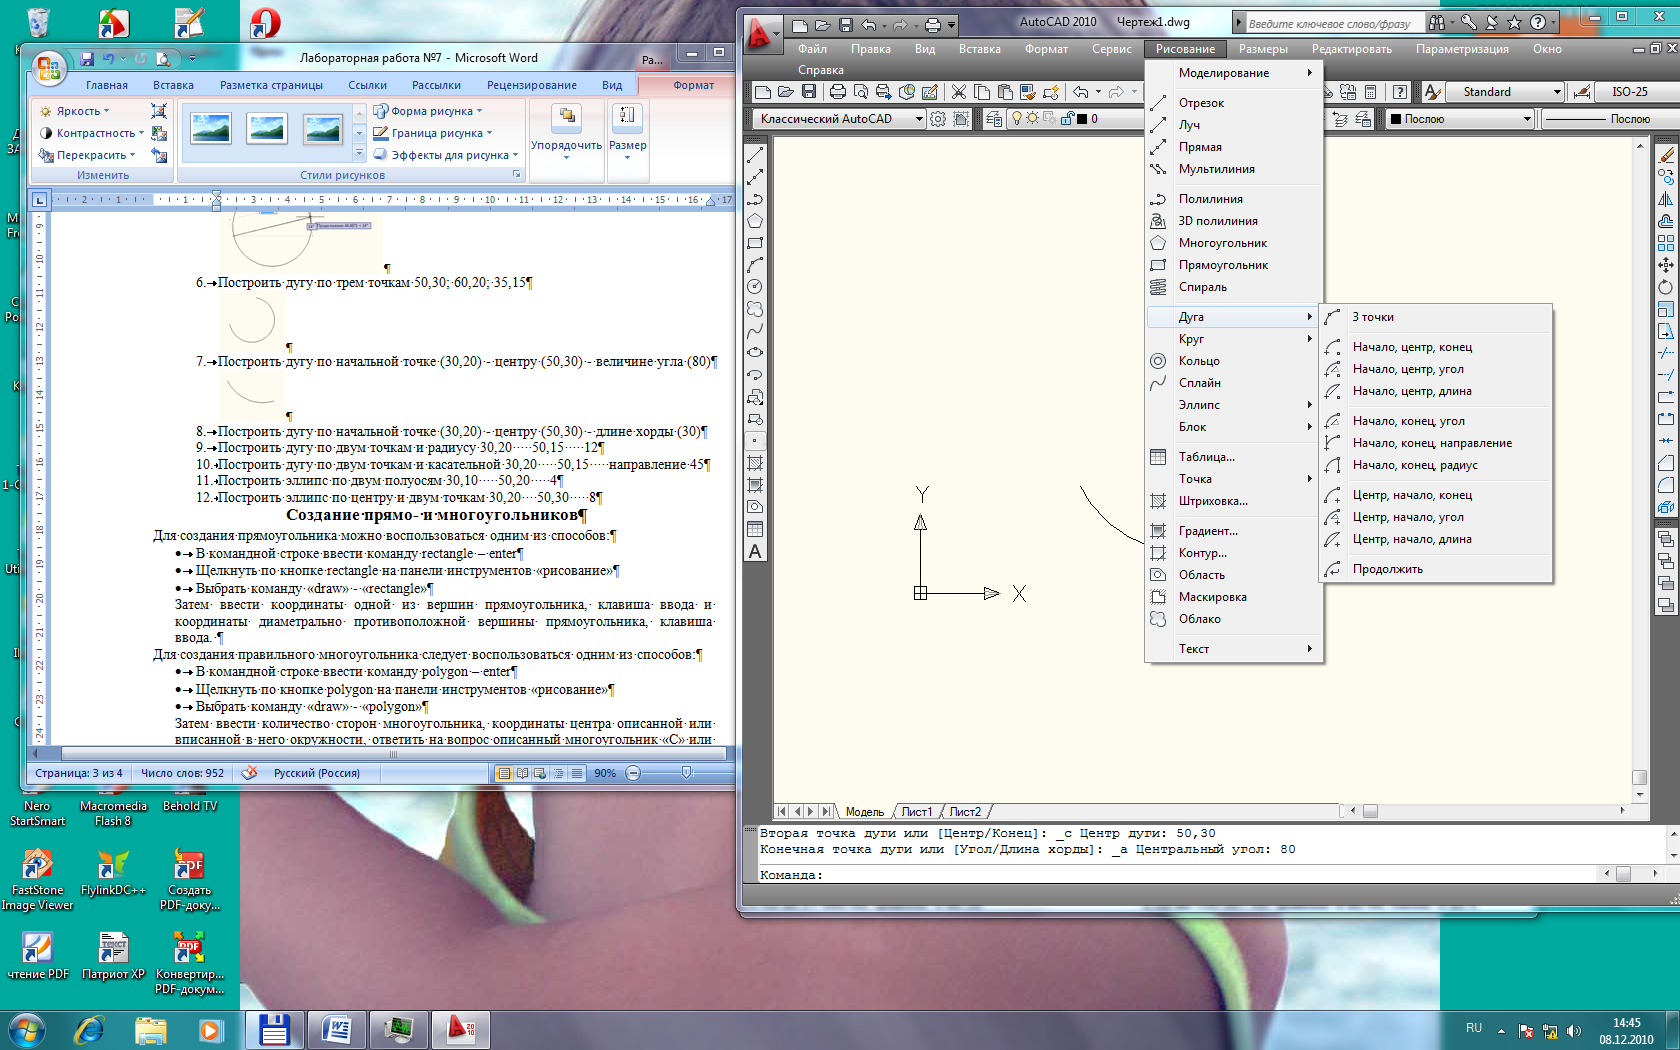Click the Erase tool in modify toolbar
Image resolution: width=1680 pixels, height=1050 pixels.
coord(1666,155)
